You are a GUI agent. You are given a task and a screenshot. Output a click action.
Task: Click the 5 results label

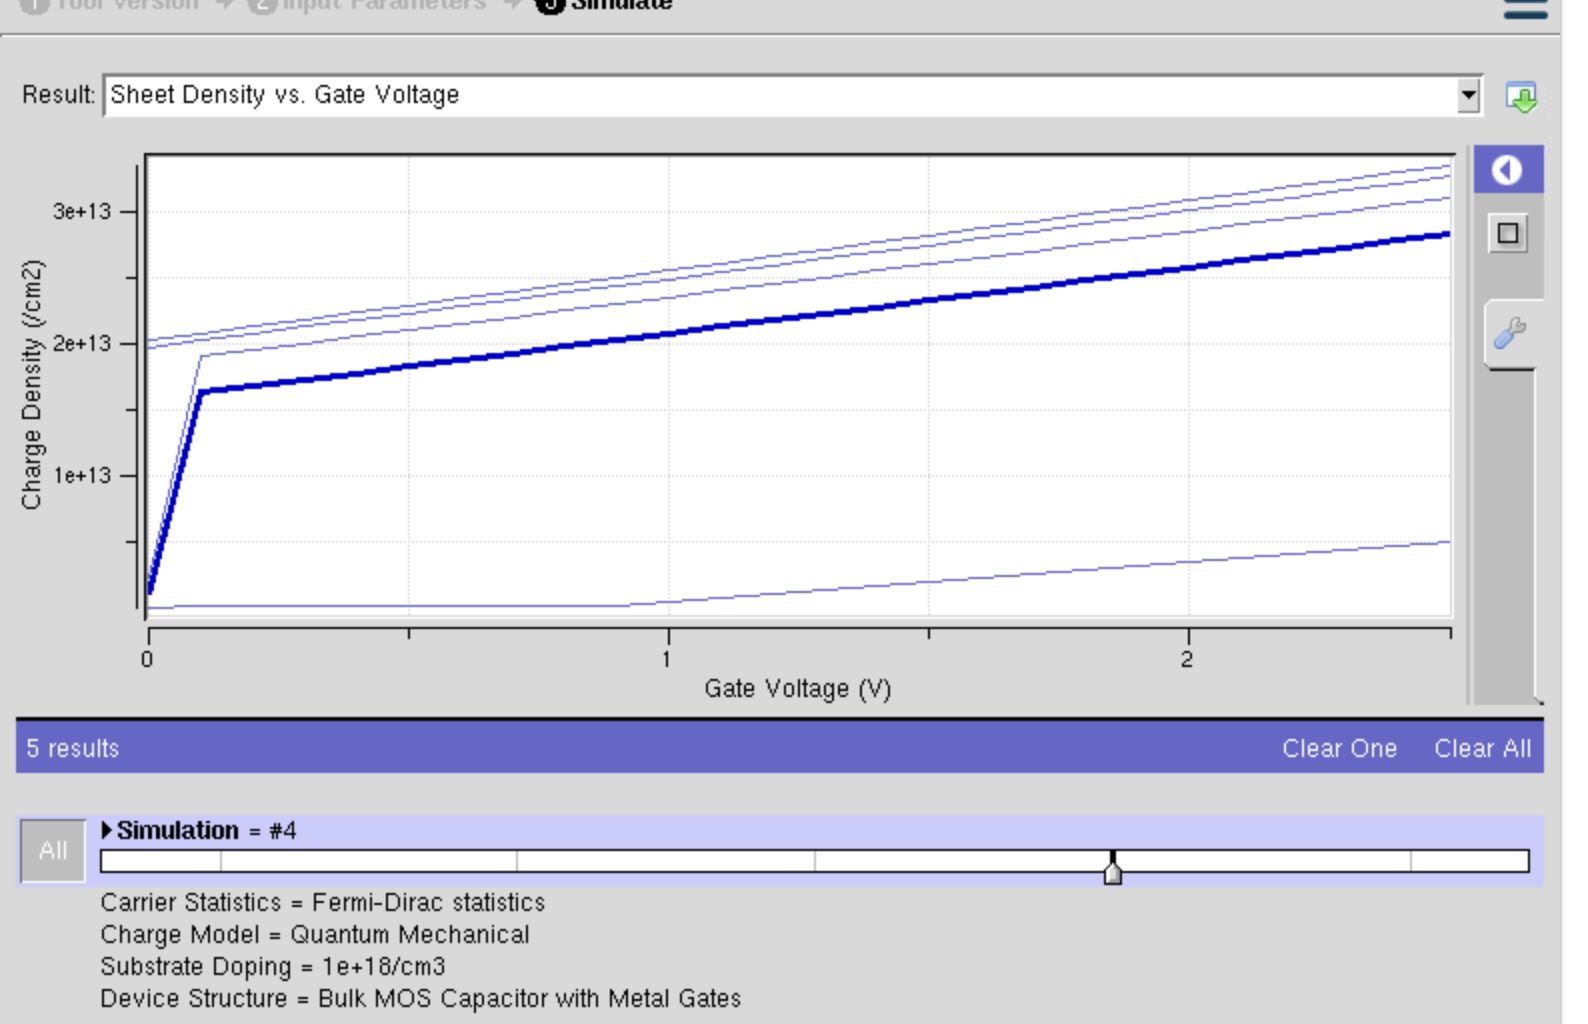72,748
